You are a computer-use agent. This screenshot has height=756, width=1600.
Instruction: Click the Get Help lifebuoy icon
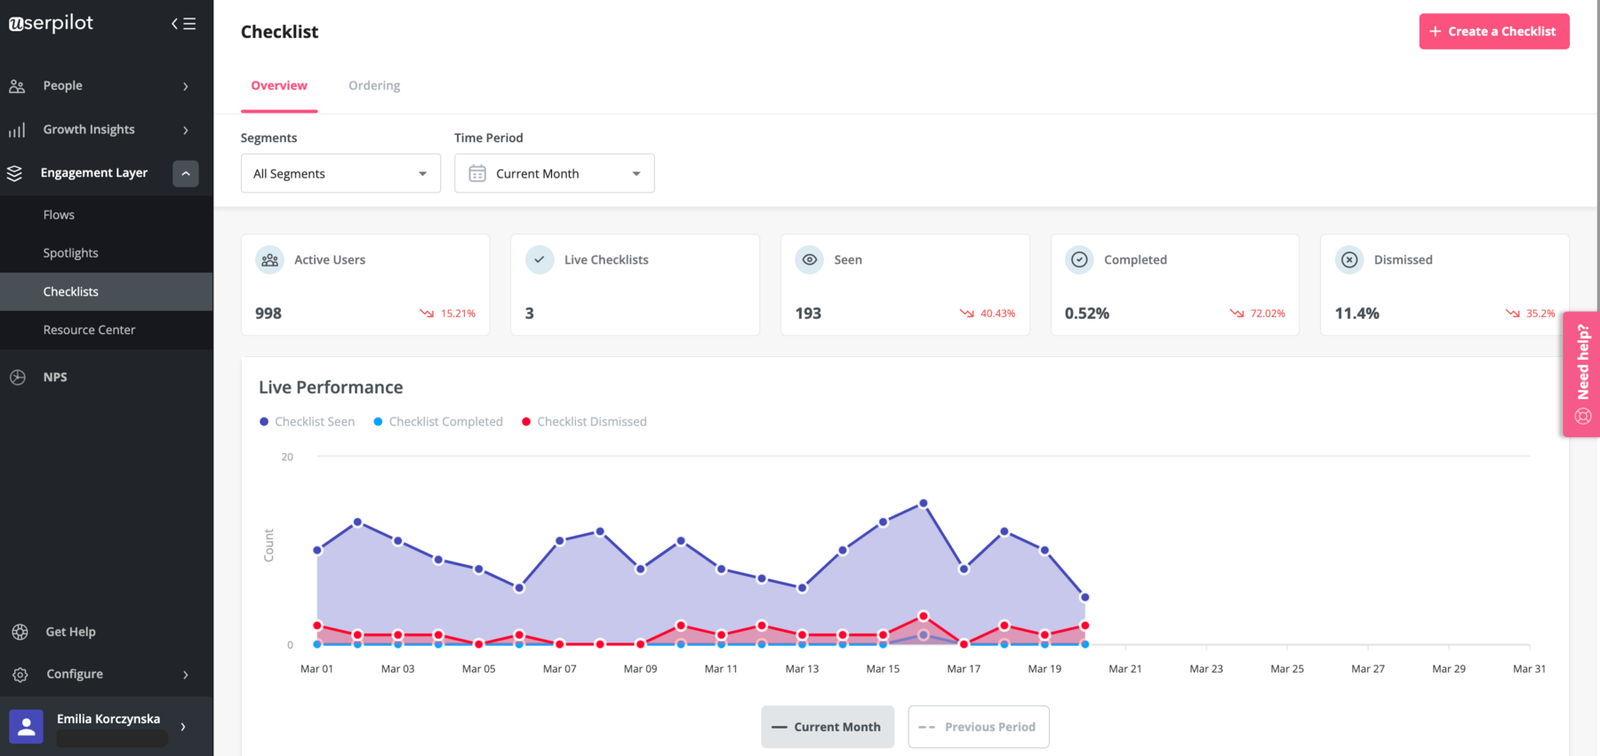coord(20,632)
